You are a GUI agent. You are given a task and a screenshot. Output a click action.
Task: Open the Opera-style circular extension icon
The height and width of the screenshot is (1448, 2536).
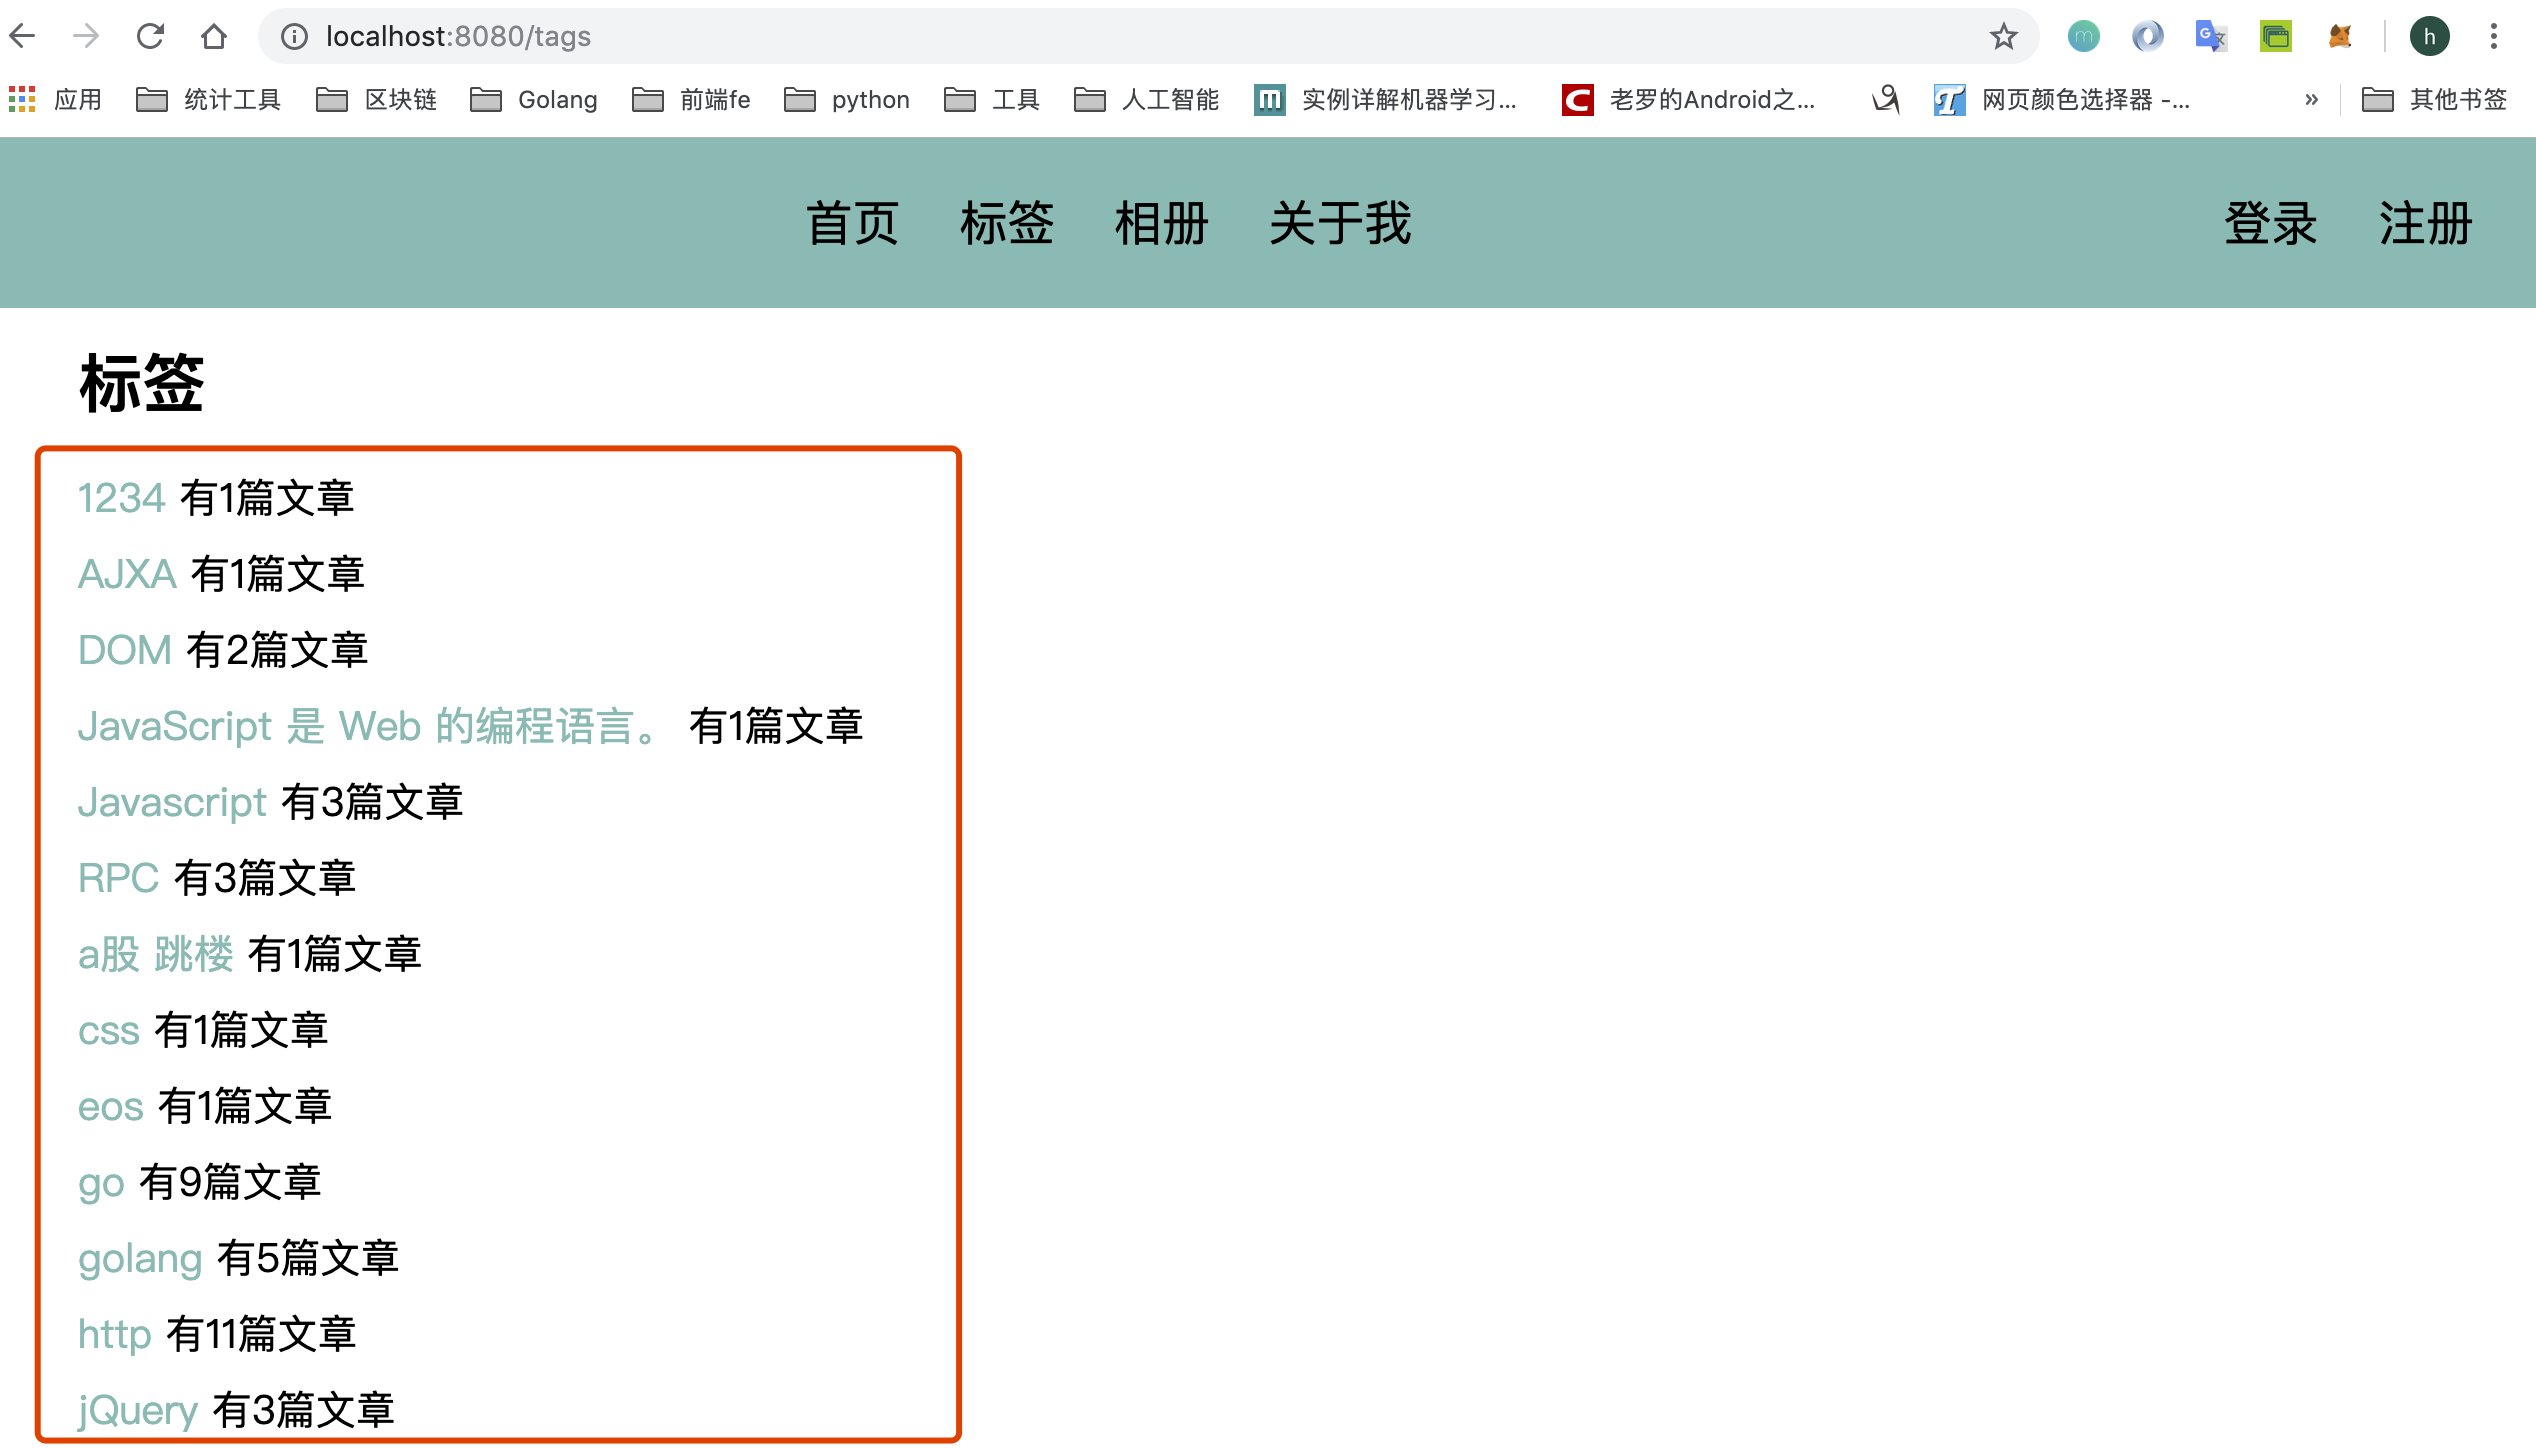pyautogui.click(x=2147, y=36)
